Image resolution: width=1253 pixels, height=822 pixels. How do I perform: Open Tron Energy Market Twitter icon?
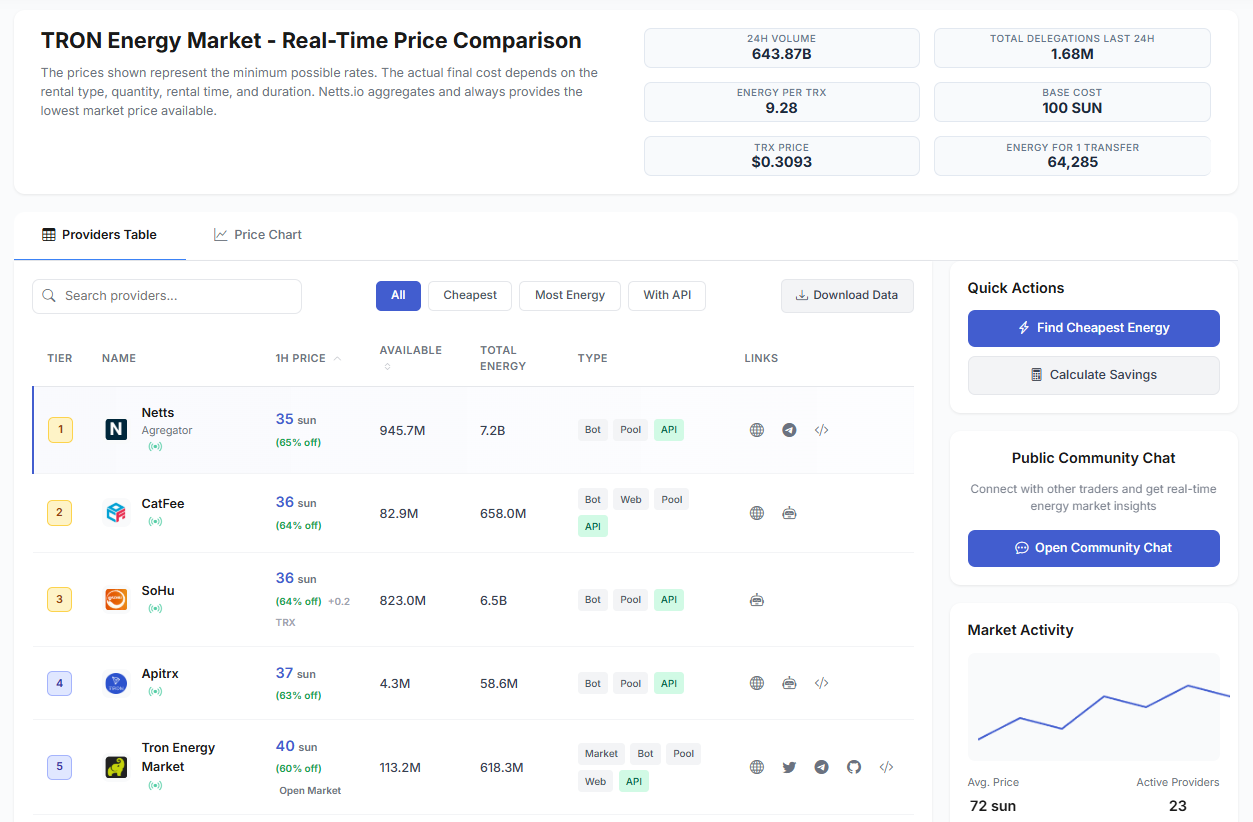(x=789, y=767)
